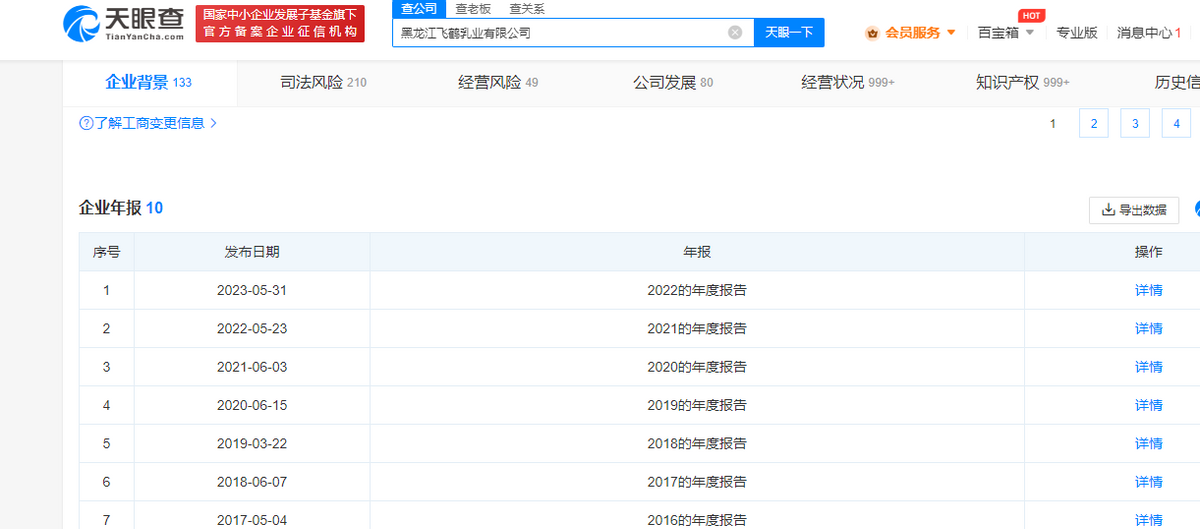Click the date 2021-06-03

click(x=252, y=367)
